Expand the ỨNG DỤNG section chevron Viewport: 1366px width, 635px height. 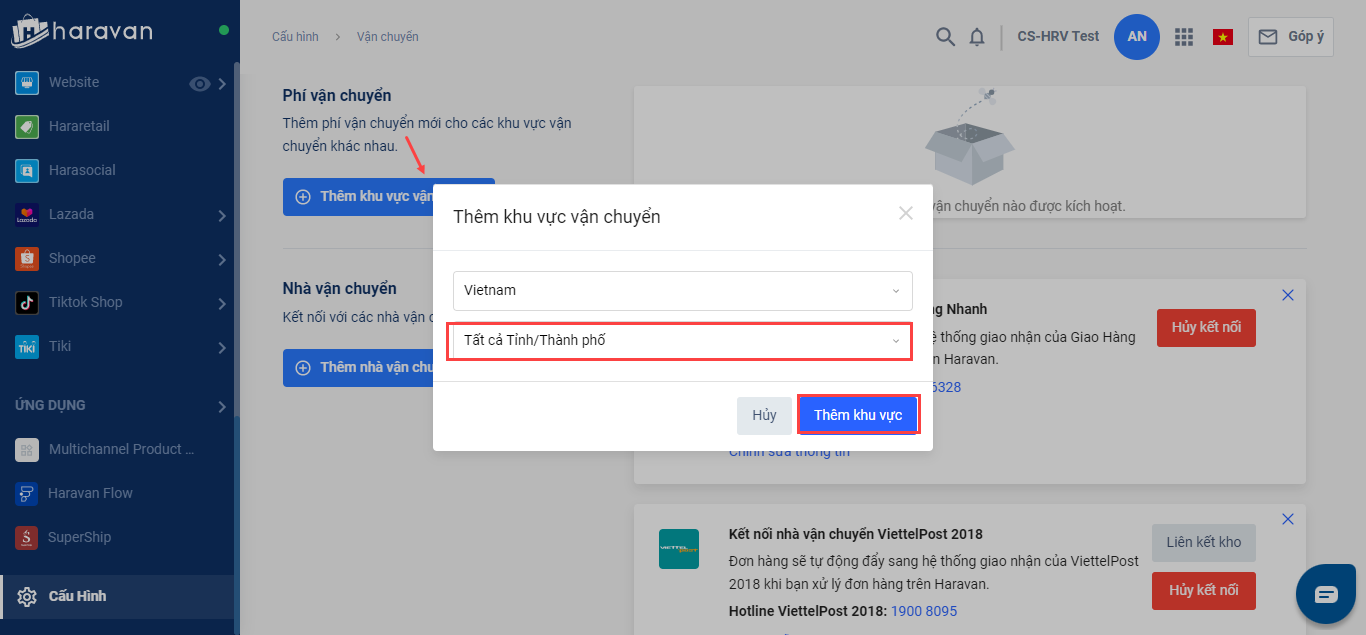[222, 406]
